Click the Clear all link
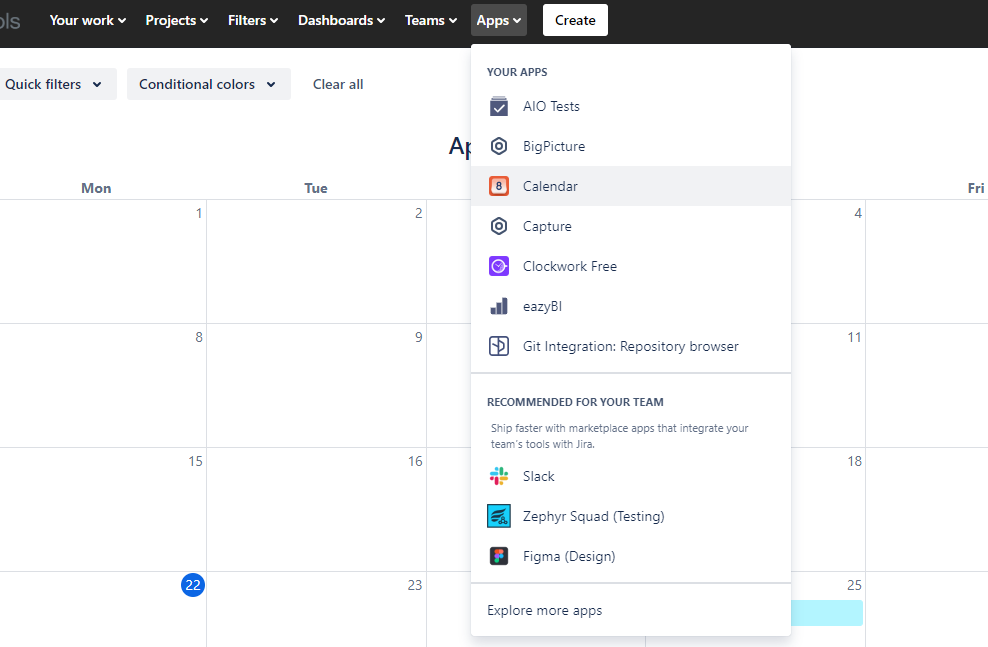This screenshot has width=988, height=647. pyautogui.click(x=337, y=84)
